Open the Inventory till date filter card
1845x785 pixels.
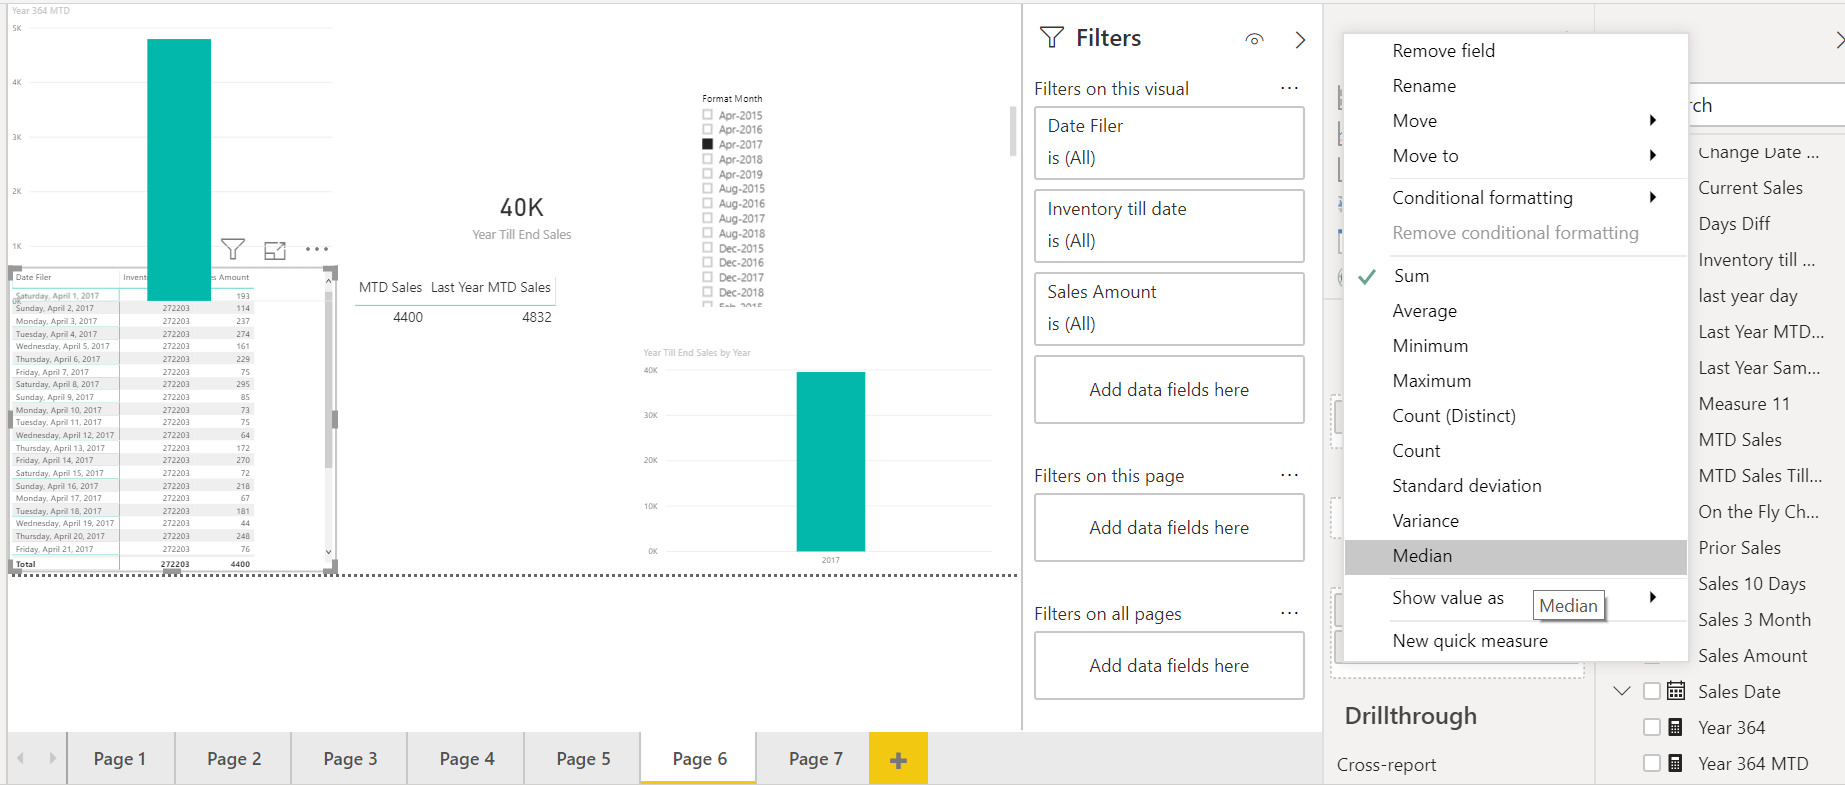tap(1169, 226)
